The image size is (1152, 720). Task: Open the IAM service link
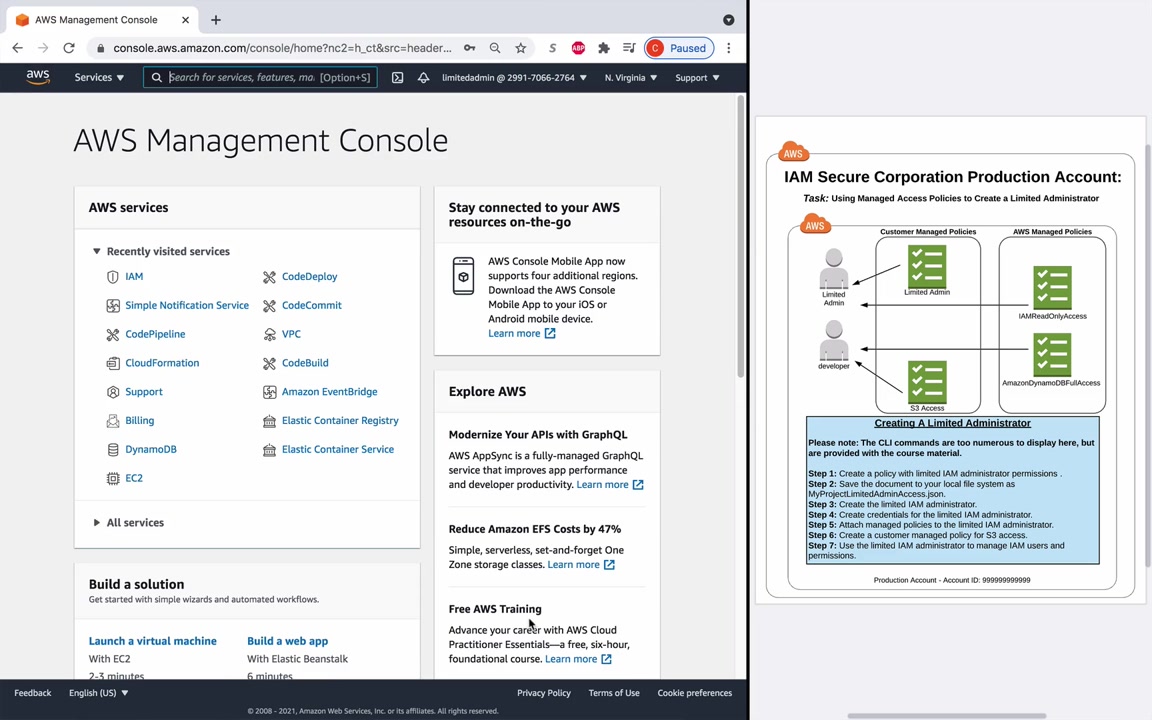134,276
